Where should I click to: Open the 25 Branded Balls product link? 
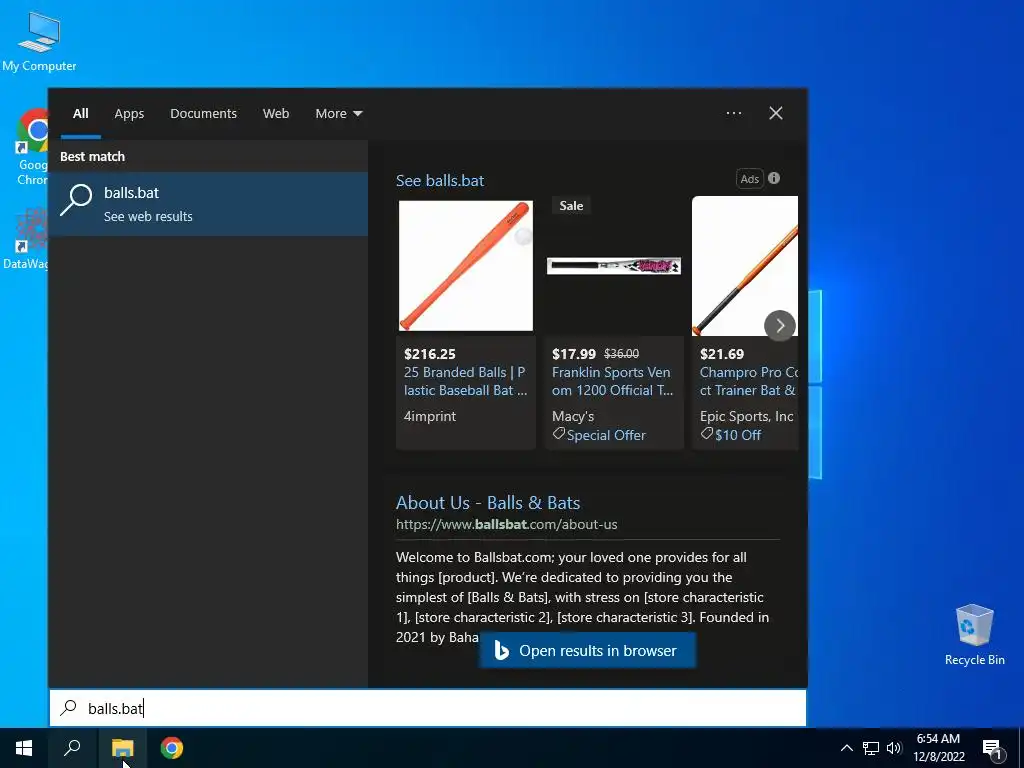pyautogui.click(x=465, y=381)
